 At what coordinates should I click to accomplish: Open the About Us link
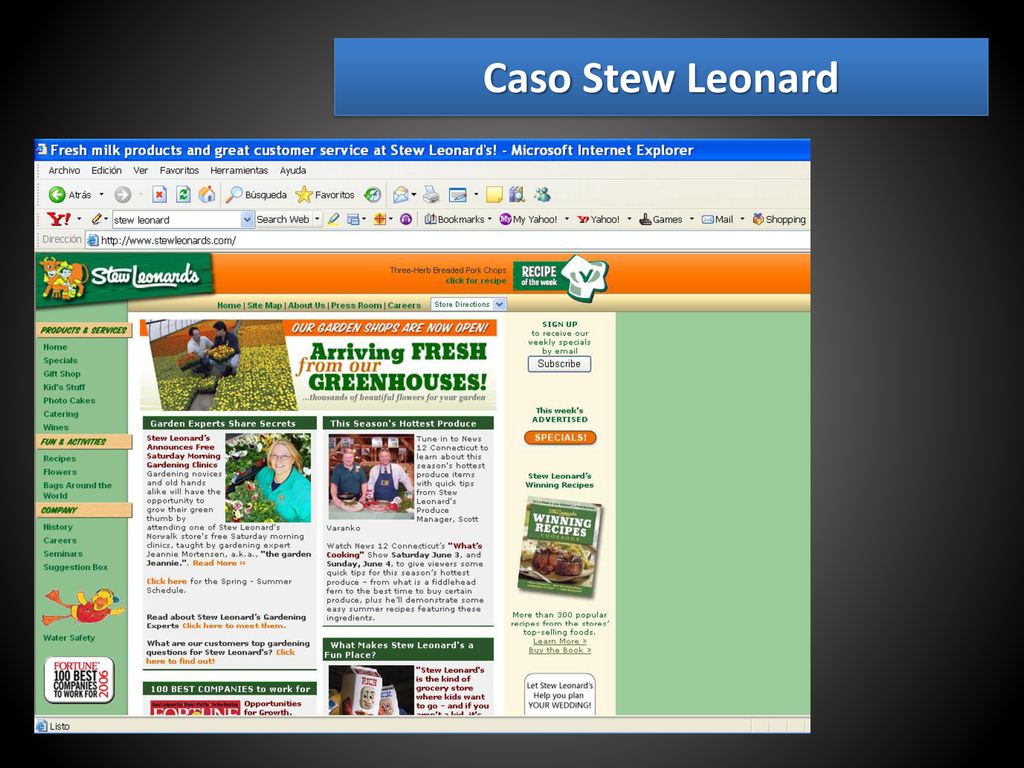(306, 305)
